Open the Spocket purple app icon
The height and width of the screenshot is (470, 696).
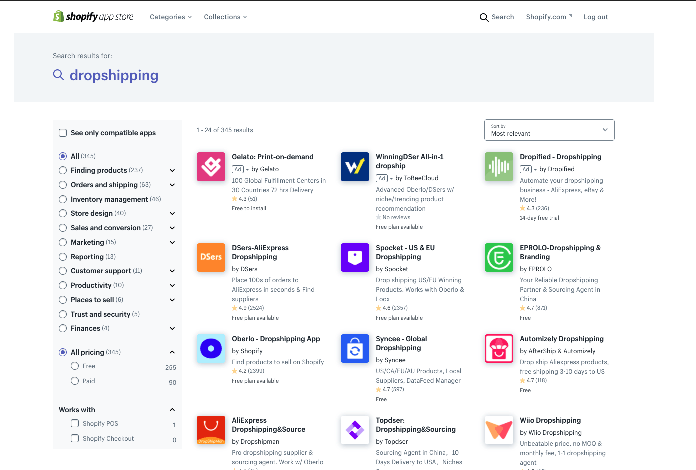355,257
